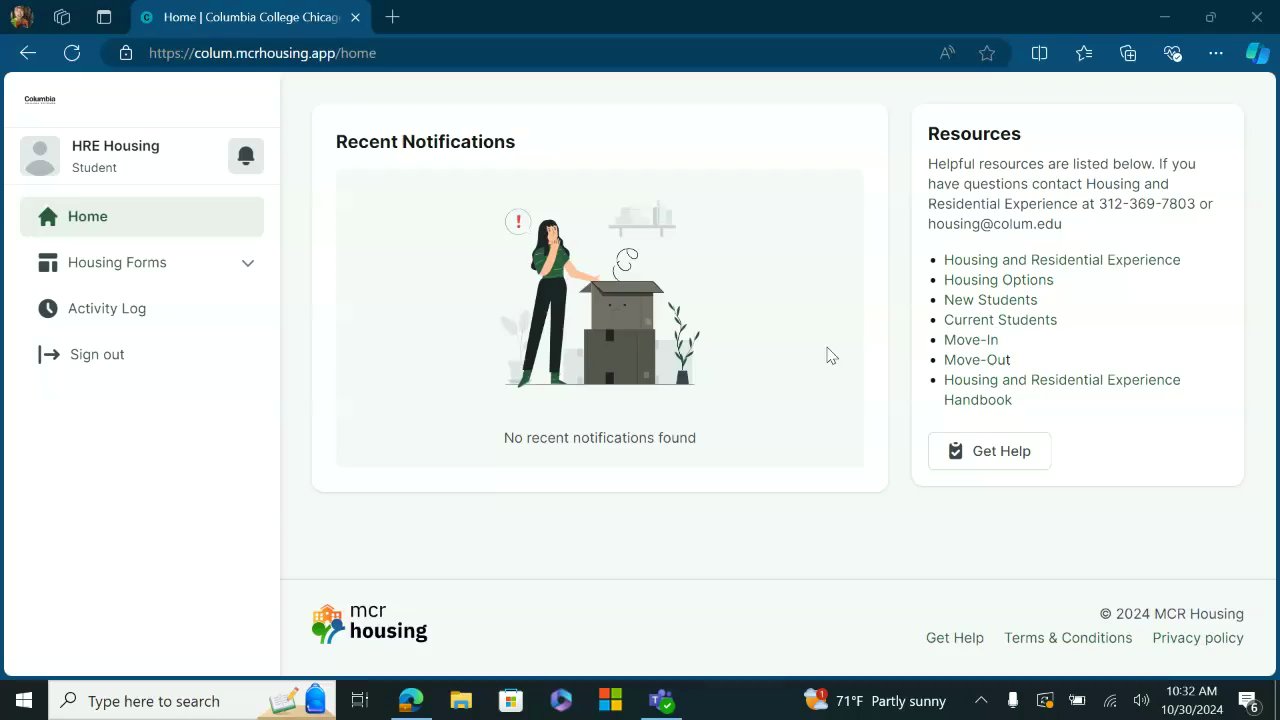Viewport: 1280px width, 720px height.
Task: Click the Columbia logo in the sidebar
Action: (x=40, y=99)
